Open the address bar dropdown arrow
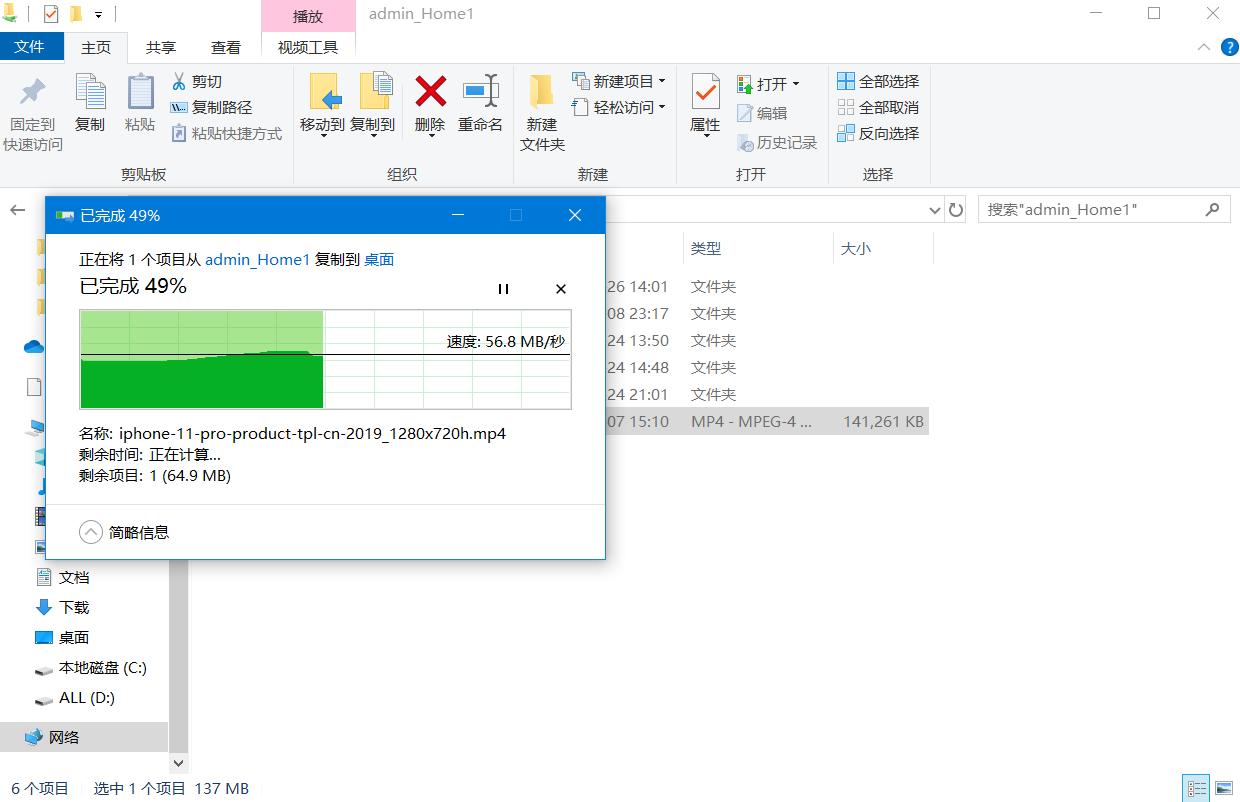This screenshot has width=1240, height=802. [934, 209]
